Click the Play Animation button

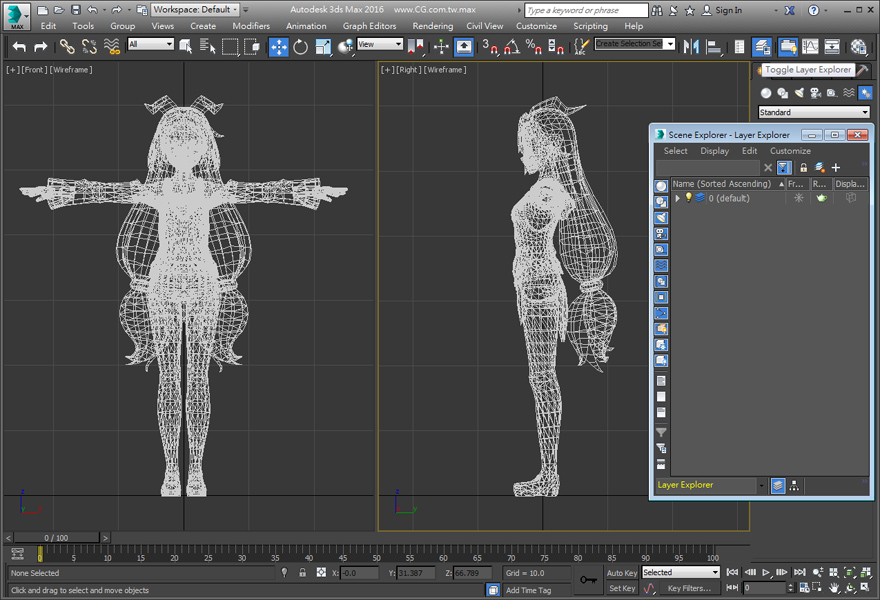point(766,572)
